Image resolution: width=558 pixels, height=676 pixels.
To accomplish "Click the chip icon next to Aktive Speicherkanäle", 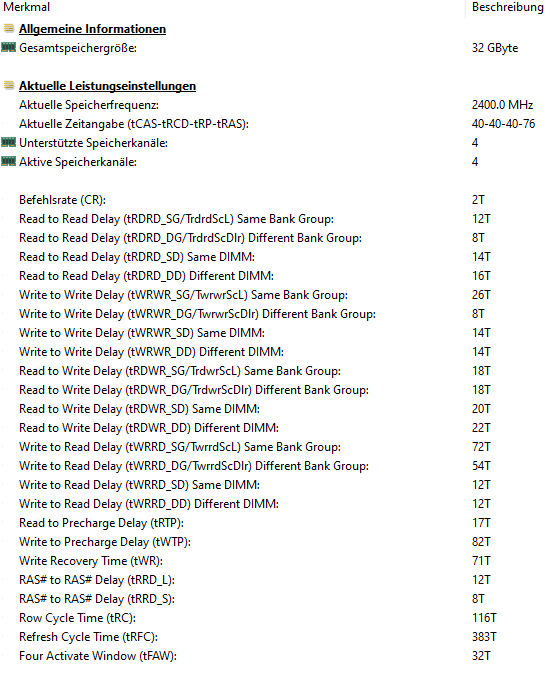I will tap(8, 161).
